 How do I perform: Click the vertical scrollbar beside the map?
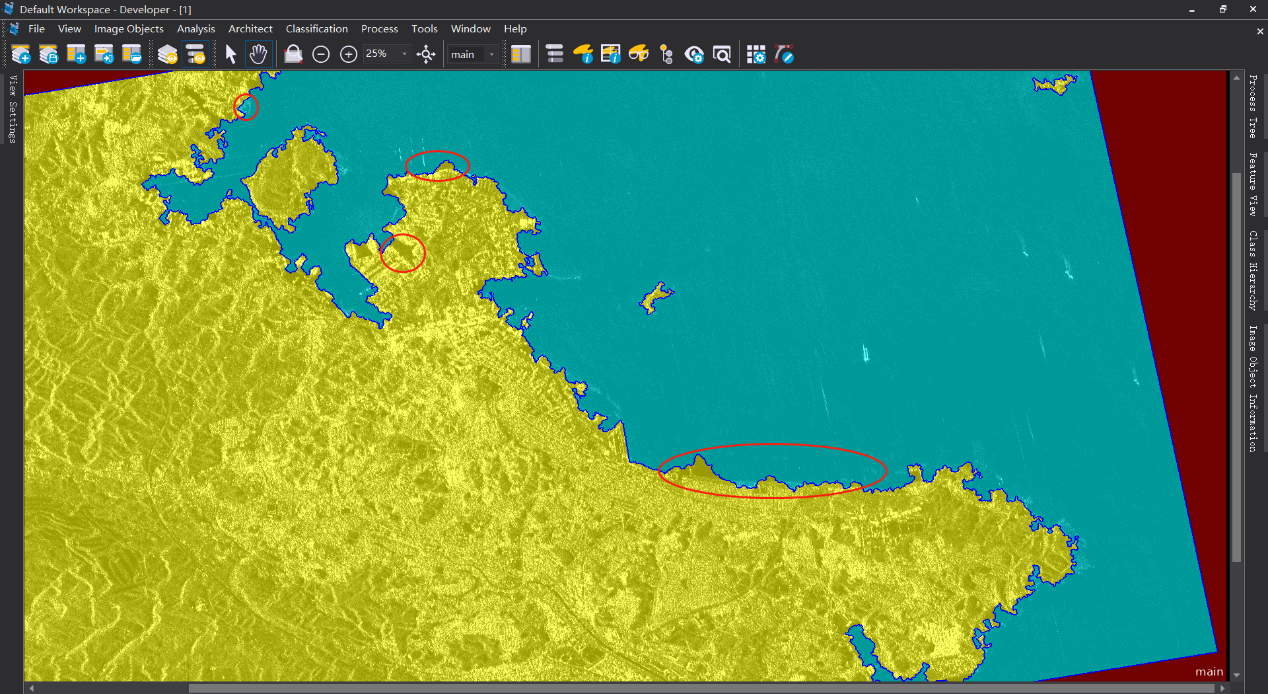click(1237, 365)
